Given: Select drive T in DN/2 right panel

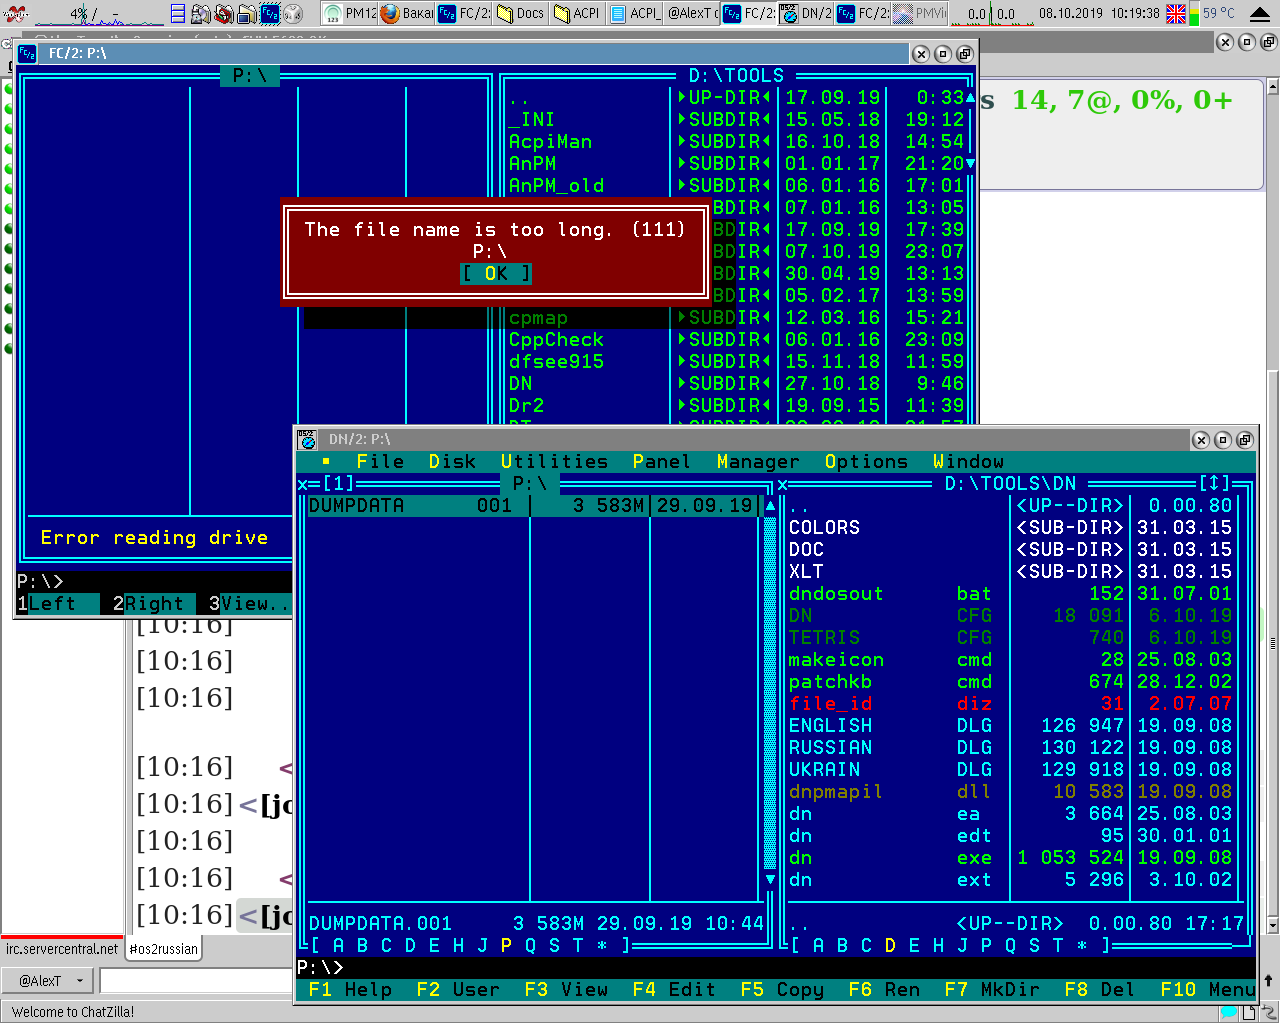Looking at the screenshot, I should 1058,945.
